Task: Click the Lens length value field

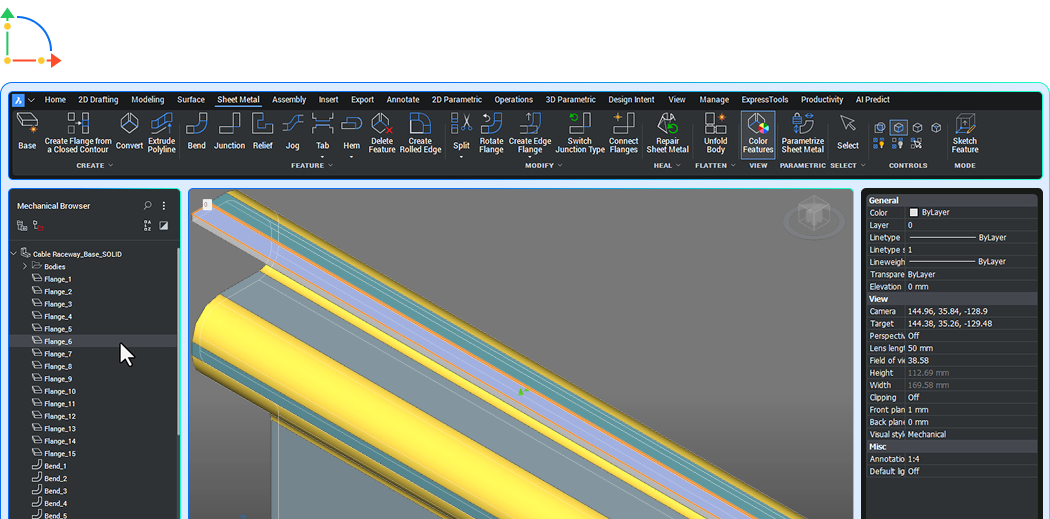Action: click(971, 348)
